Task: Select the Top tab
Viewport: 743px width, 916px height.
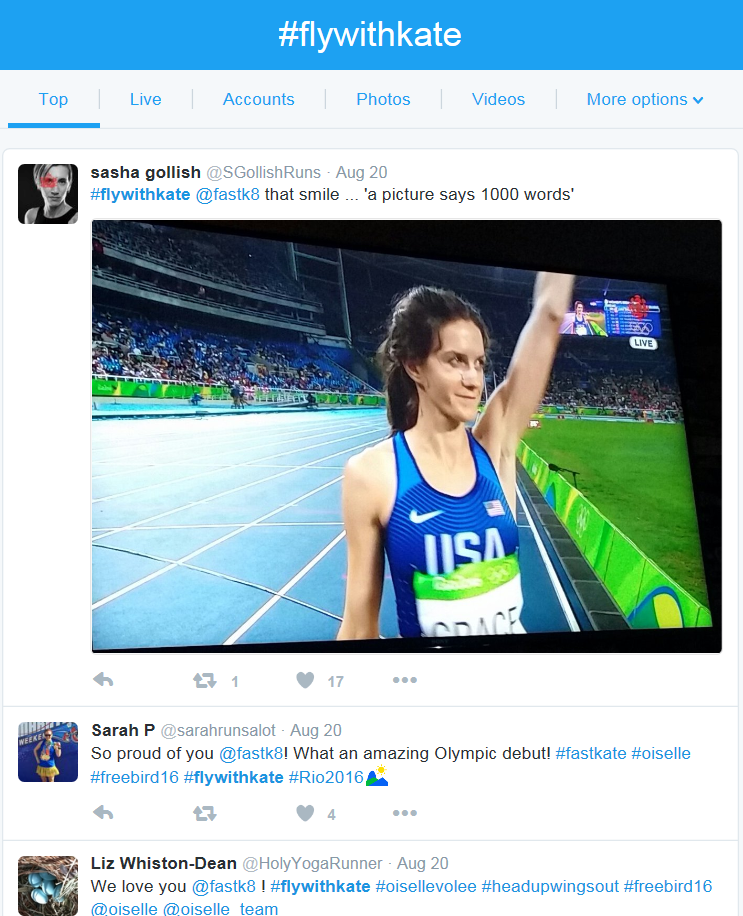Action: 53,99
